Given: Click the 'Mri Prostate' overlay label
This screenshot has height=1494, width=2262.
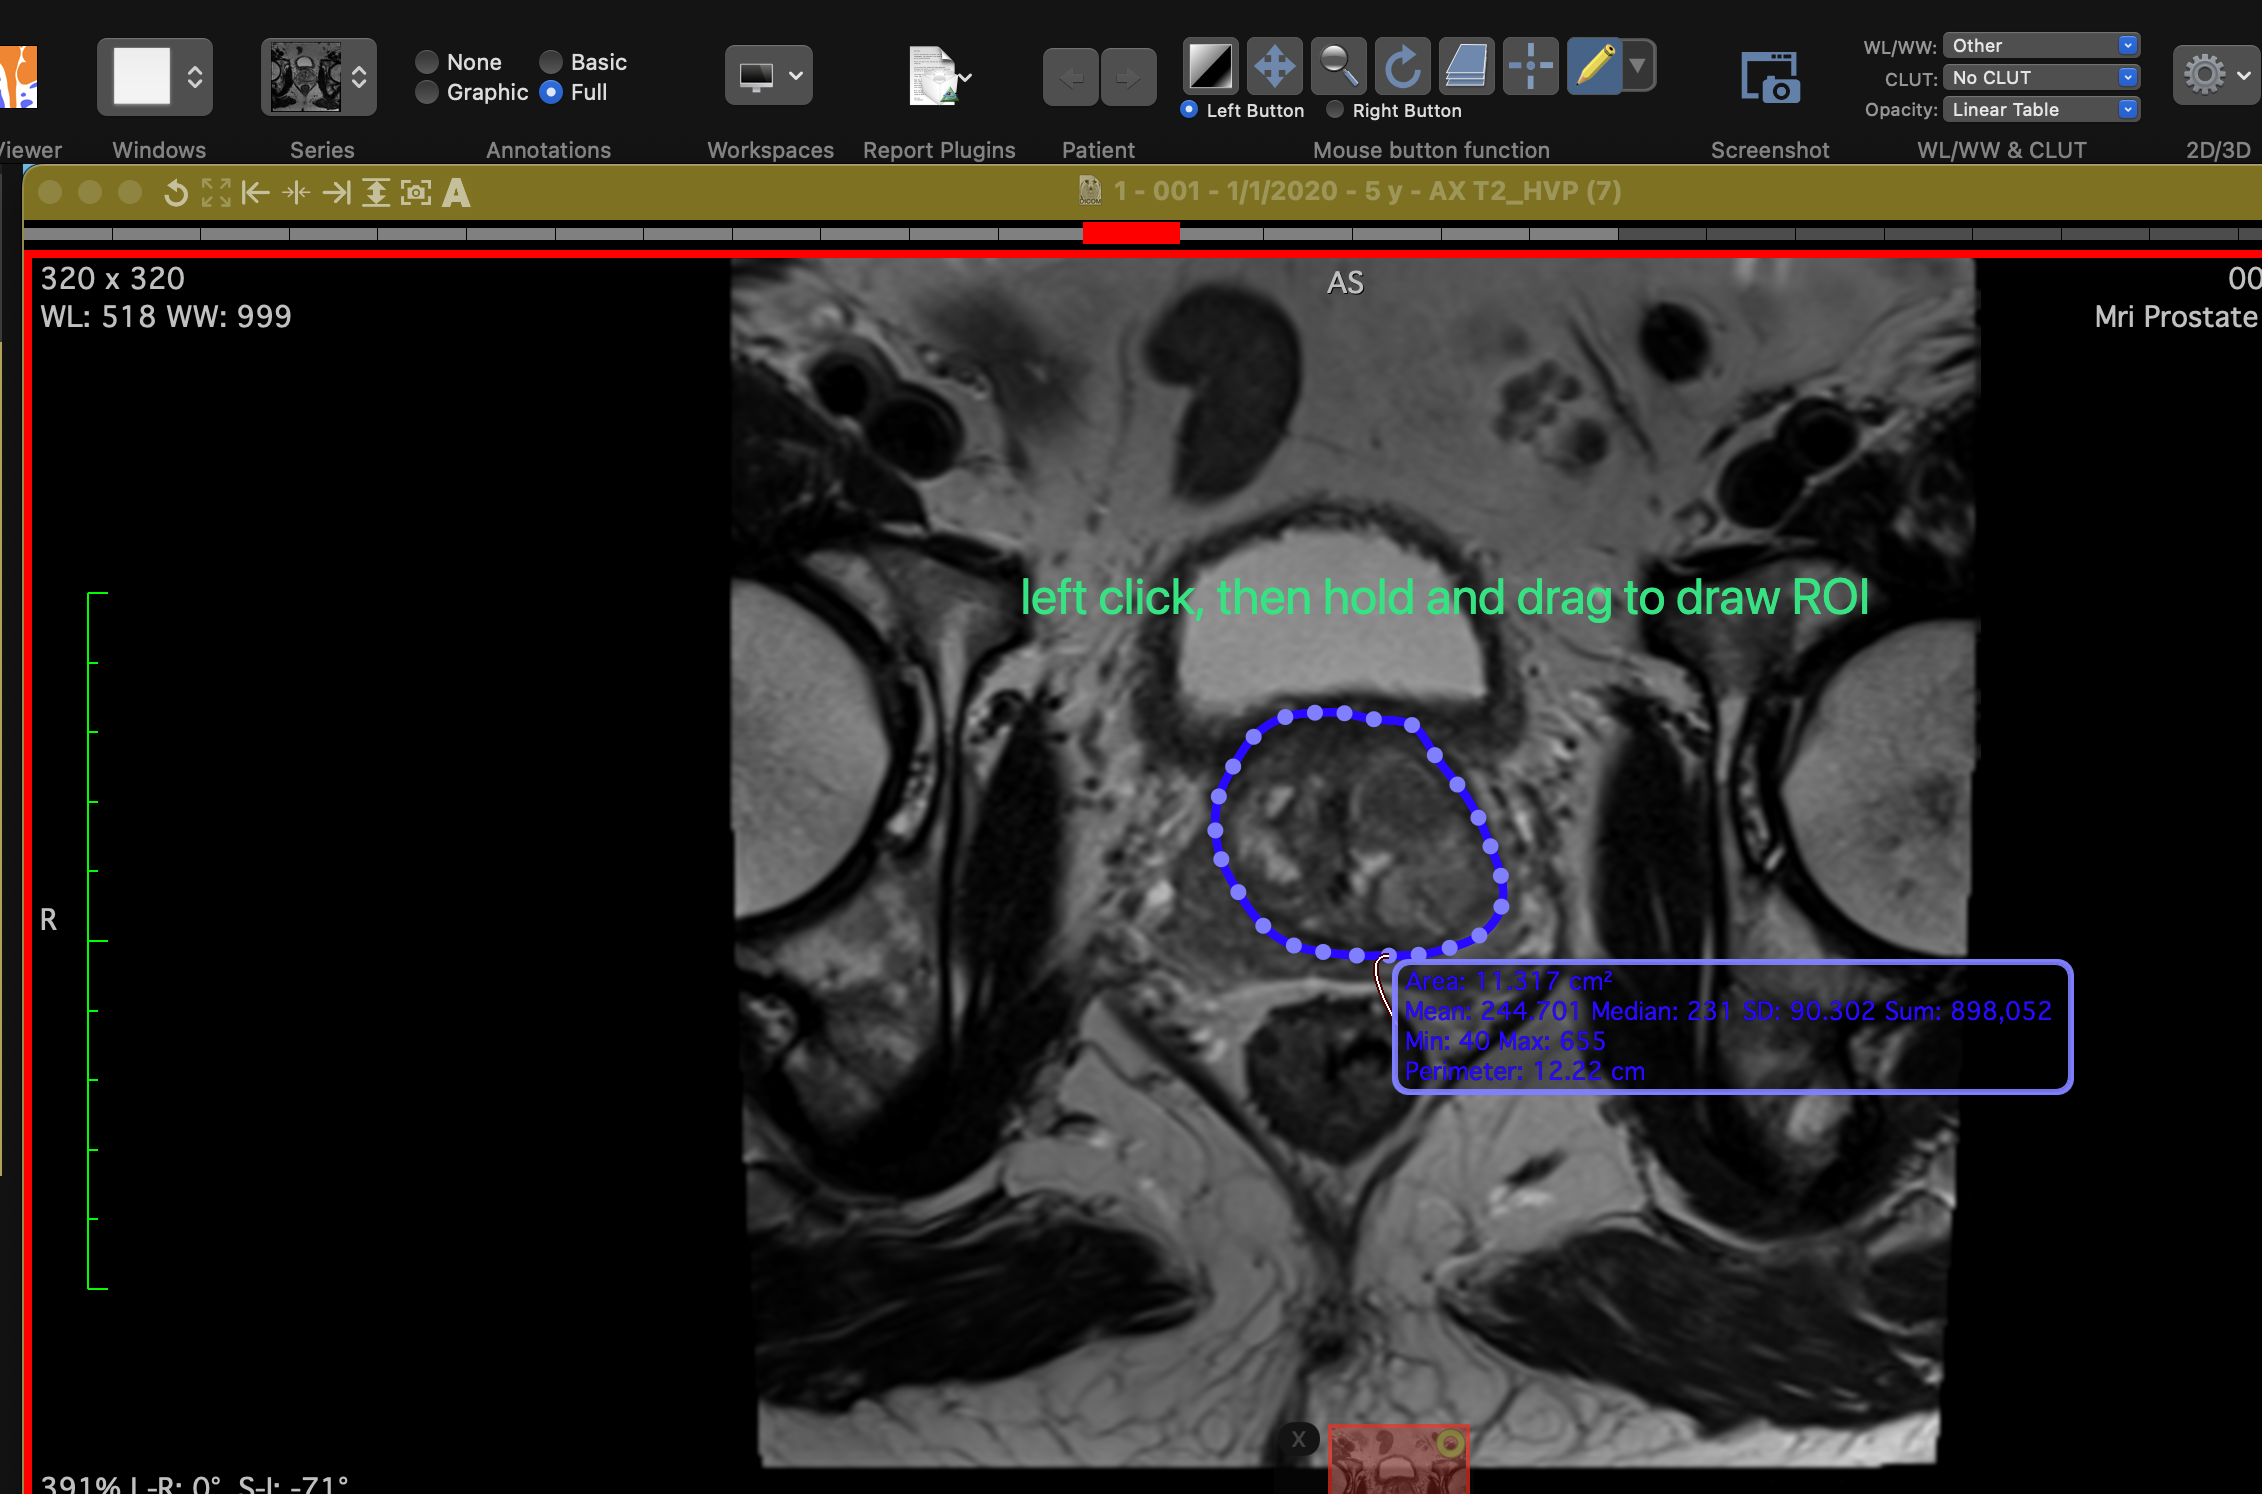Looking at the screenshot, I should point(2177,317).
